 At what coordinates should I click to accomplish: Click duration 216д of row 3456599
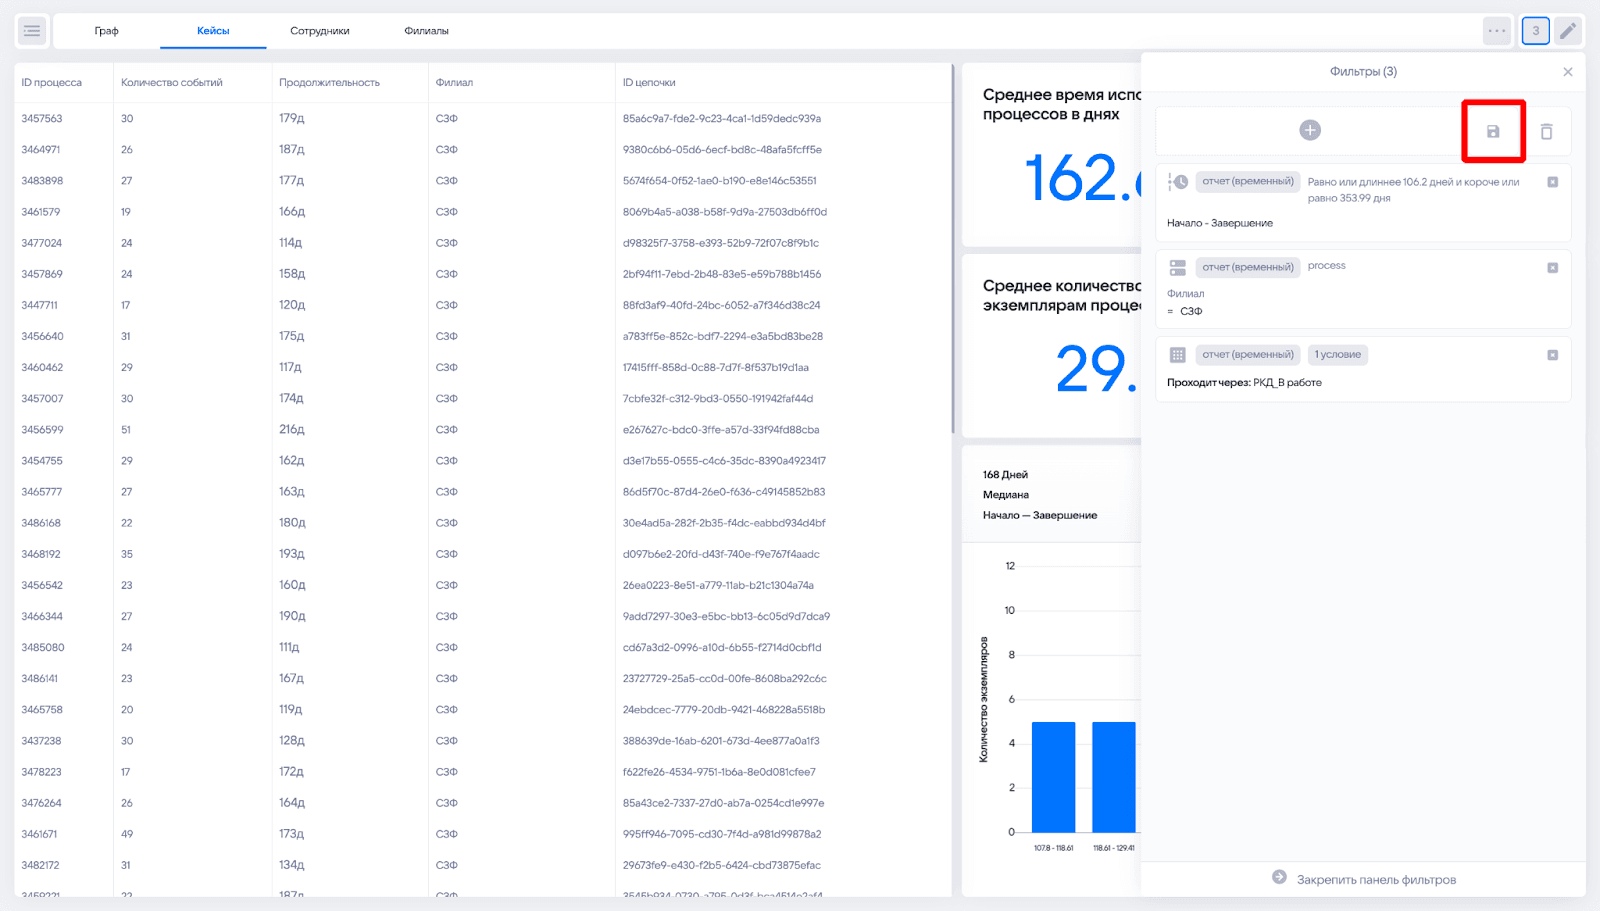pyautogui.click(x=292, y=430)
